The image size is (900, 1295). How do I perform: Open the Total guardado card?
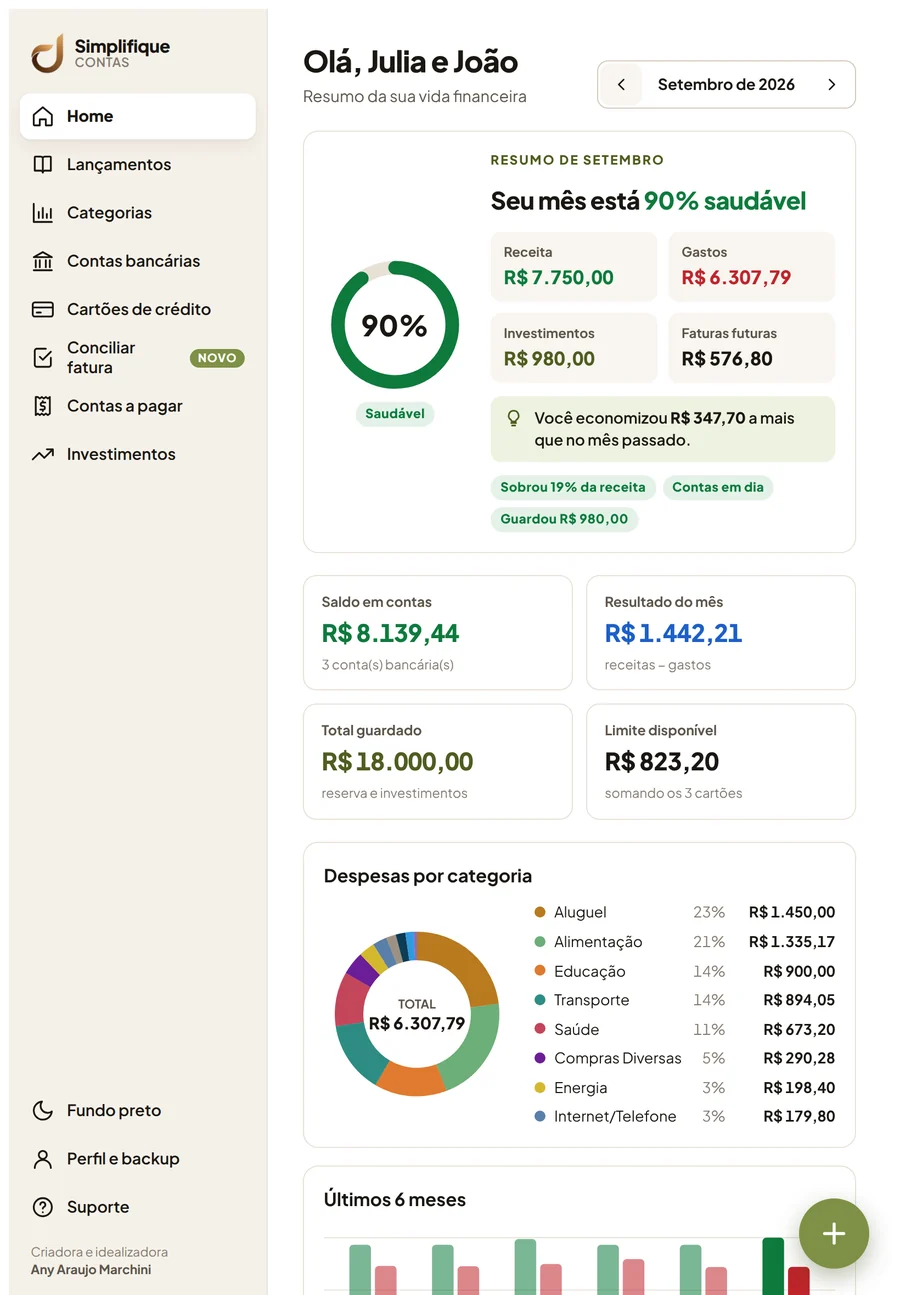click(438, 762)
